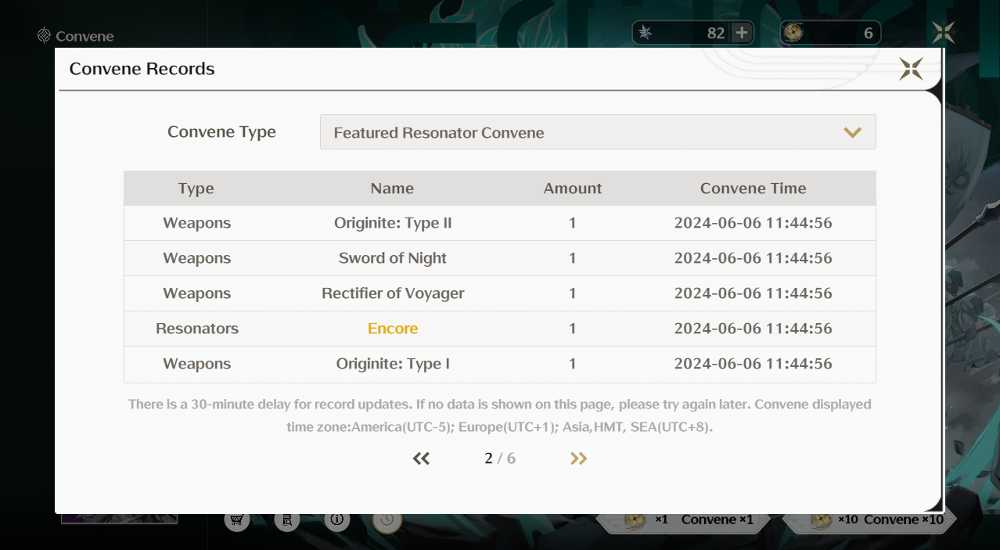
Task: Open the shop cart icon
Action: pos(237,520)
